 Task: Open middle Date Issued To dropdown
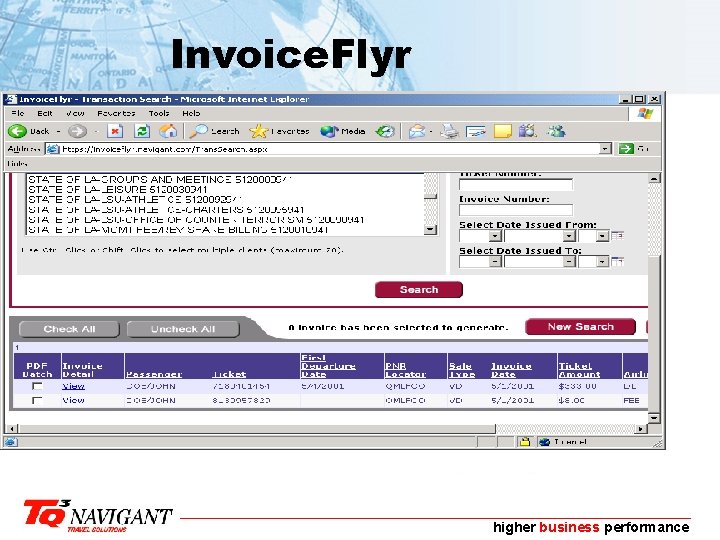pos(569,262)
